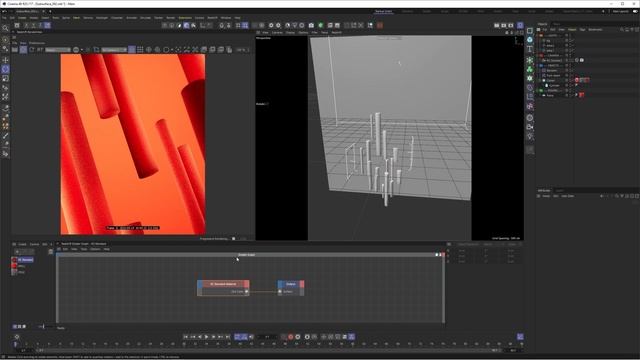Click the material preview size slider
Screen dimensions: 640x360
[x=44, y=327]
